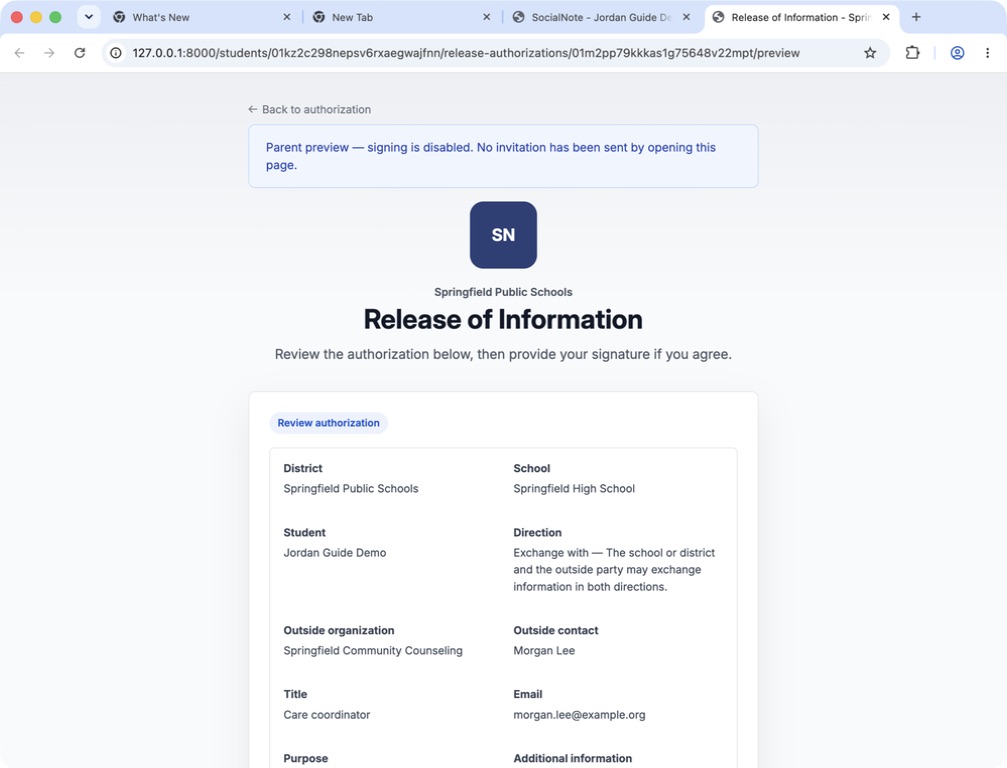Click the Release of Information heading
1007x768 pixels.
(503, 319)
